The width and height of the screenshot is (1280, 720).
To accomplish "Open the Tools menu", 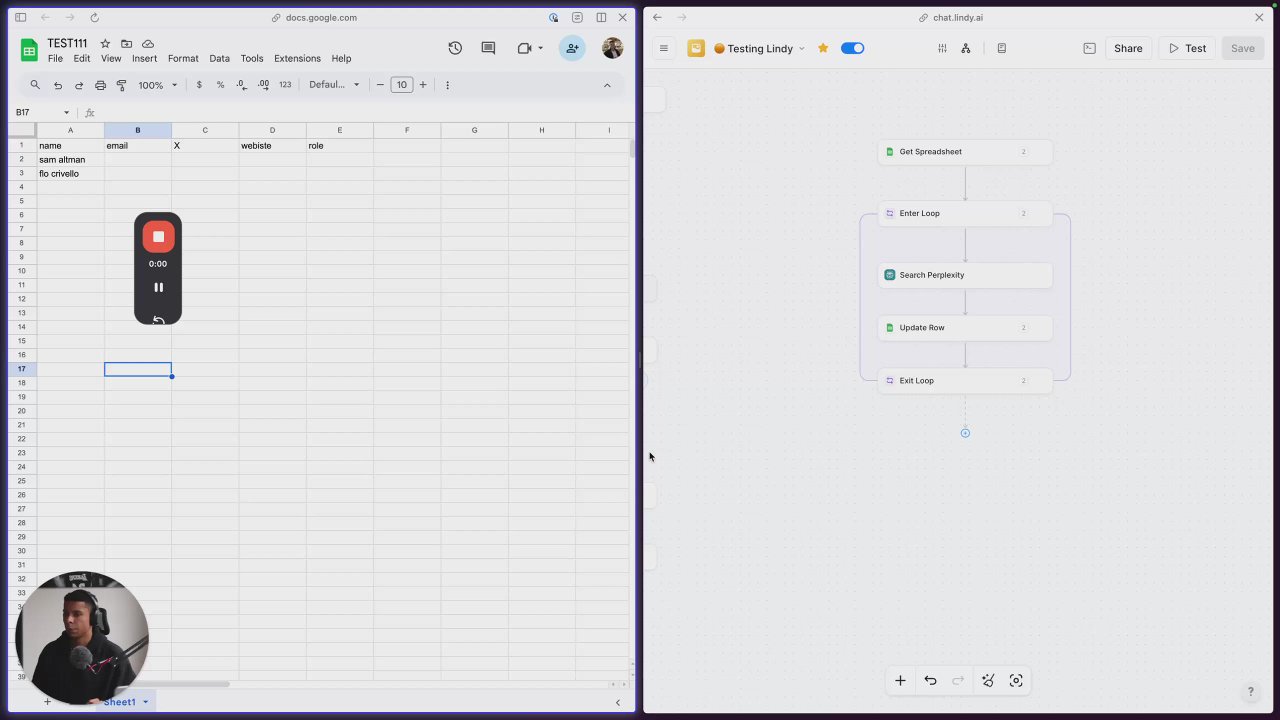I will click(x=252, y=58).
